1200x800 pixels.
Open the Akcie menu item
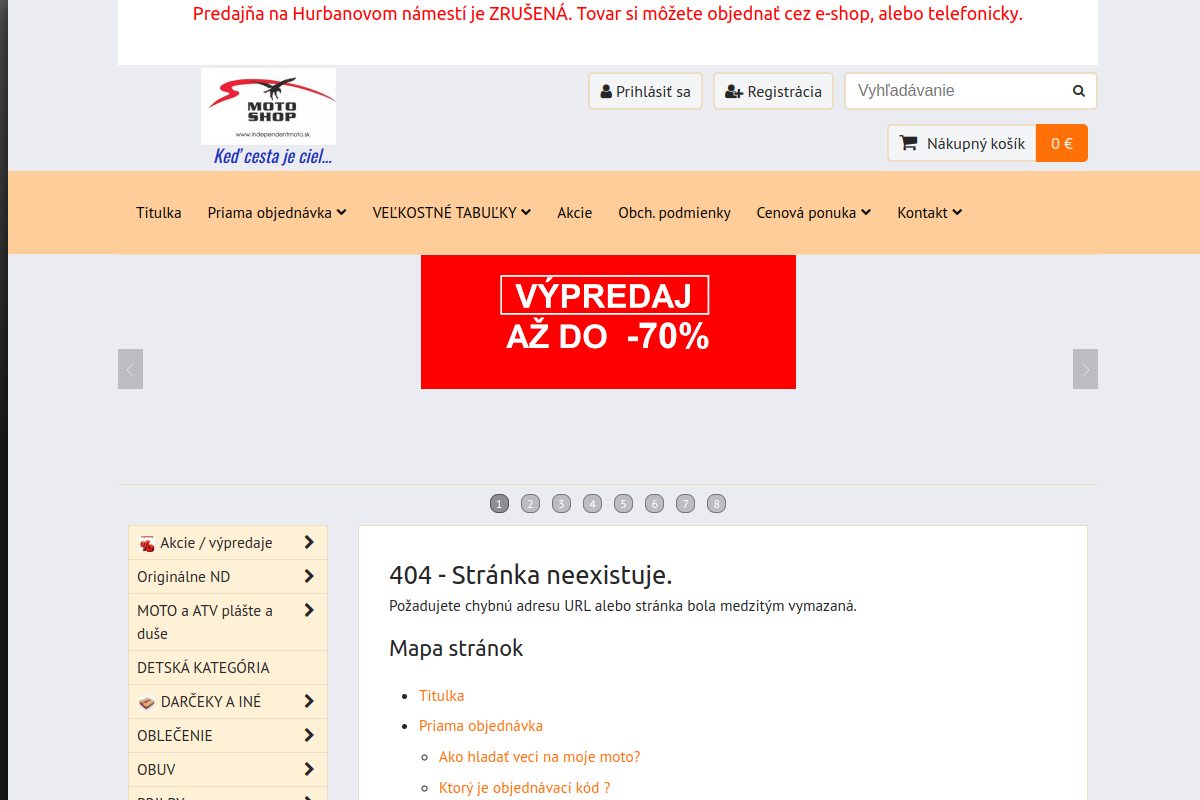575,213
